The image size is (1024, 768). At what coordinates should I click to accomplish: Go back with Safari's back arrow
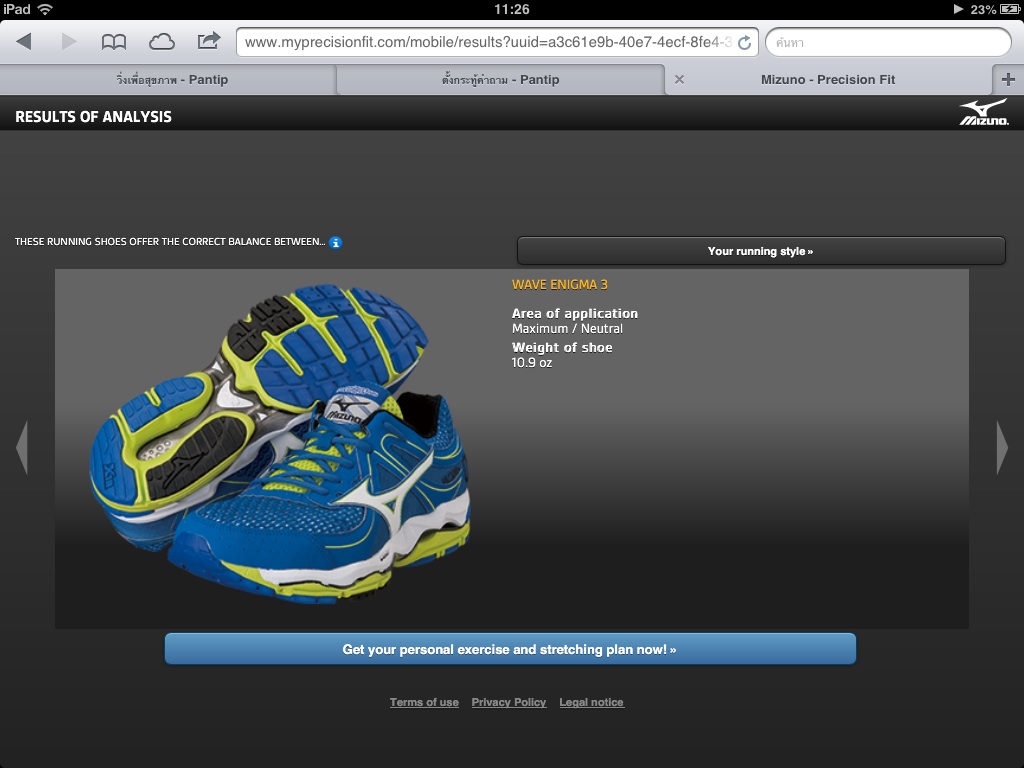pyautogui.click(x=24, y=42)
